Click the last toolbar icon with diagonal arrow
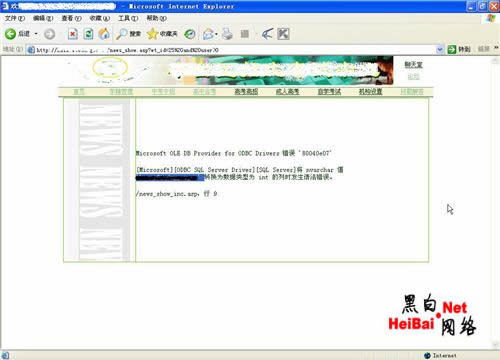This screenshot has height=360, width=500. [283, 34]
